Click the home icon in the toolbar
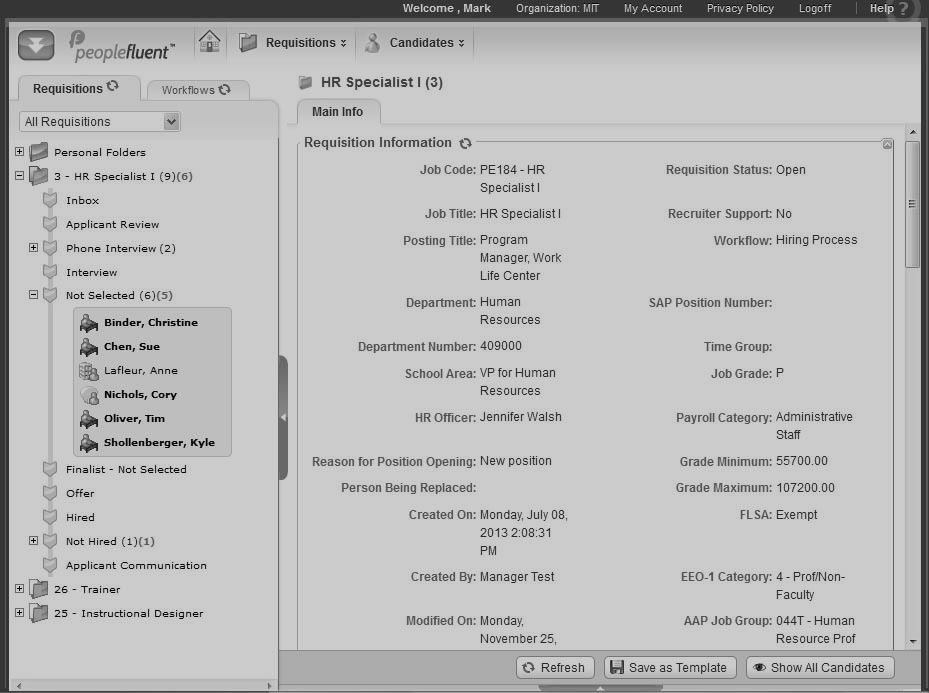Screen dimensions: 929x693 tap(209, 42)
